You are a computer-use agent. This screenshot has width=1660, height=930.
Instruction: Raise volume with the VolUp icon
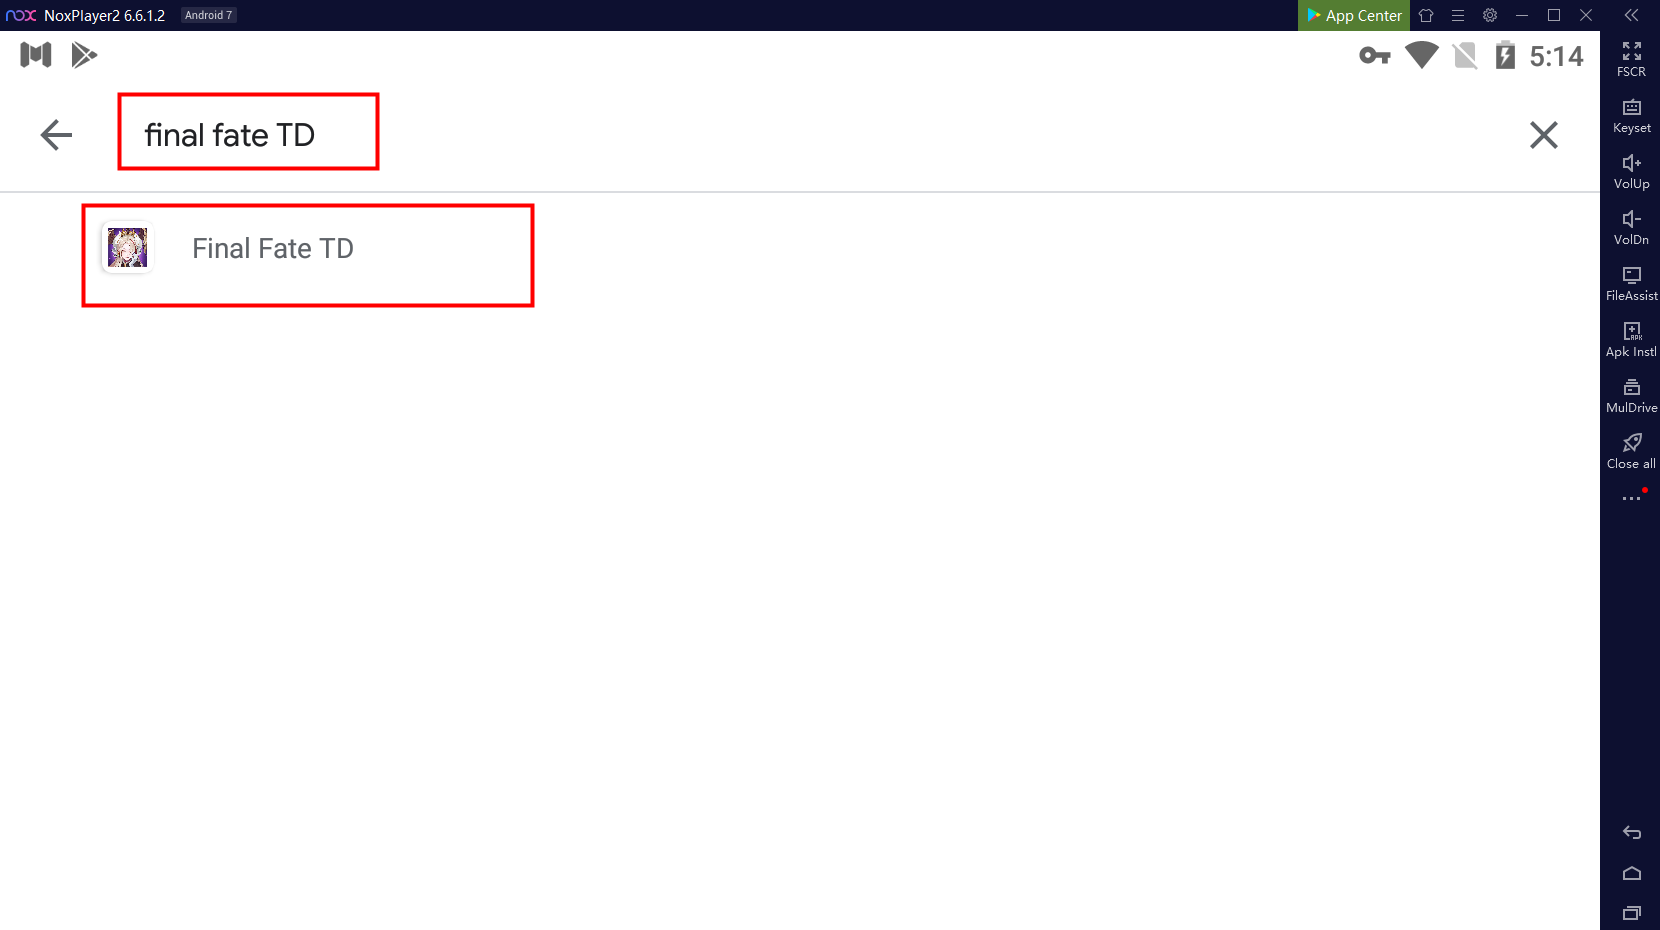1631,172
